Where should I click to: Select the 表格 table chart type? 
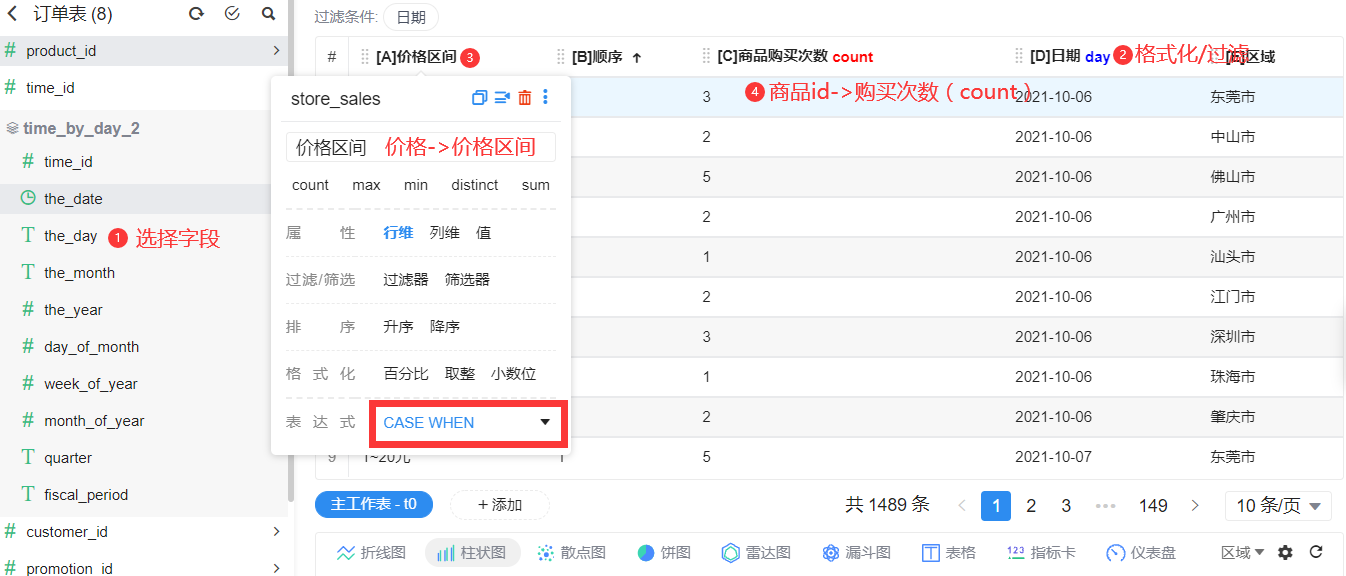[948, 552]
